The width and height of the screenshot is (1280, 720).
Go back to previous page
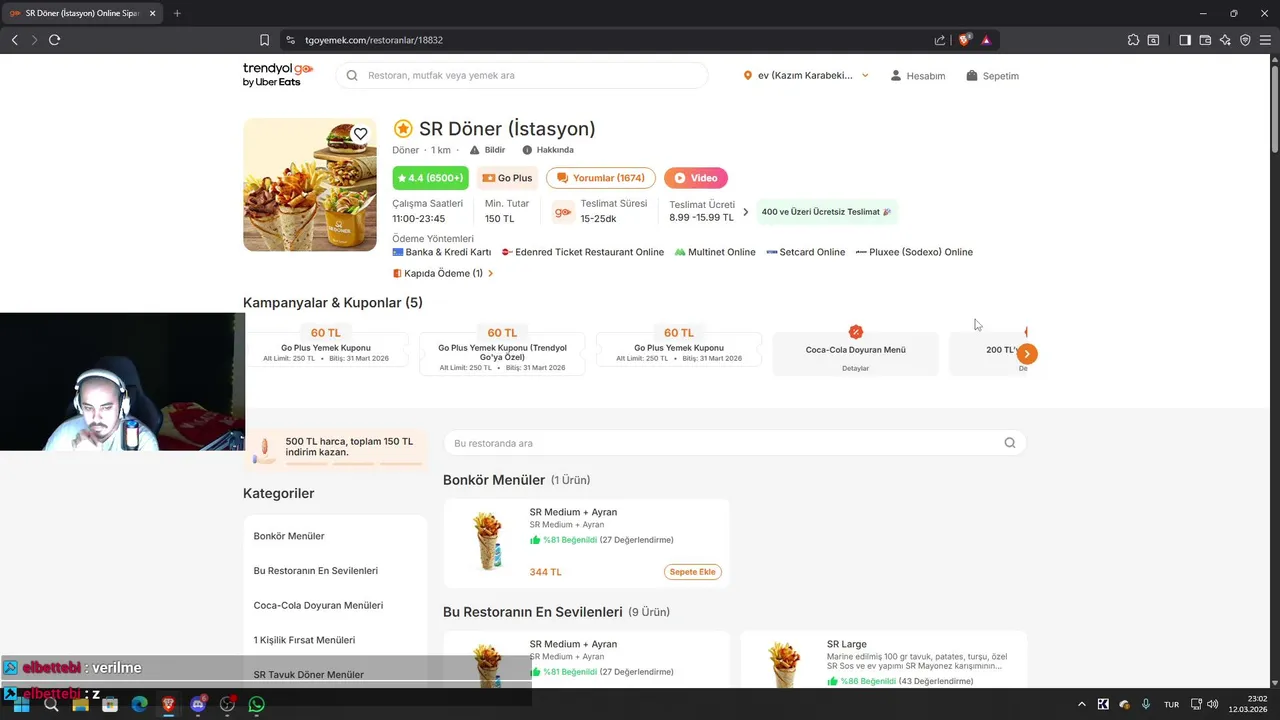tap(14, 40)
